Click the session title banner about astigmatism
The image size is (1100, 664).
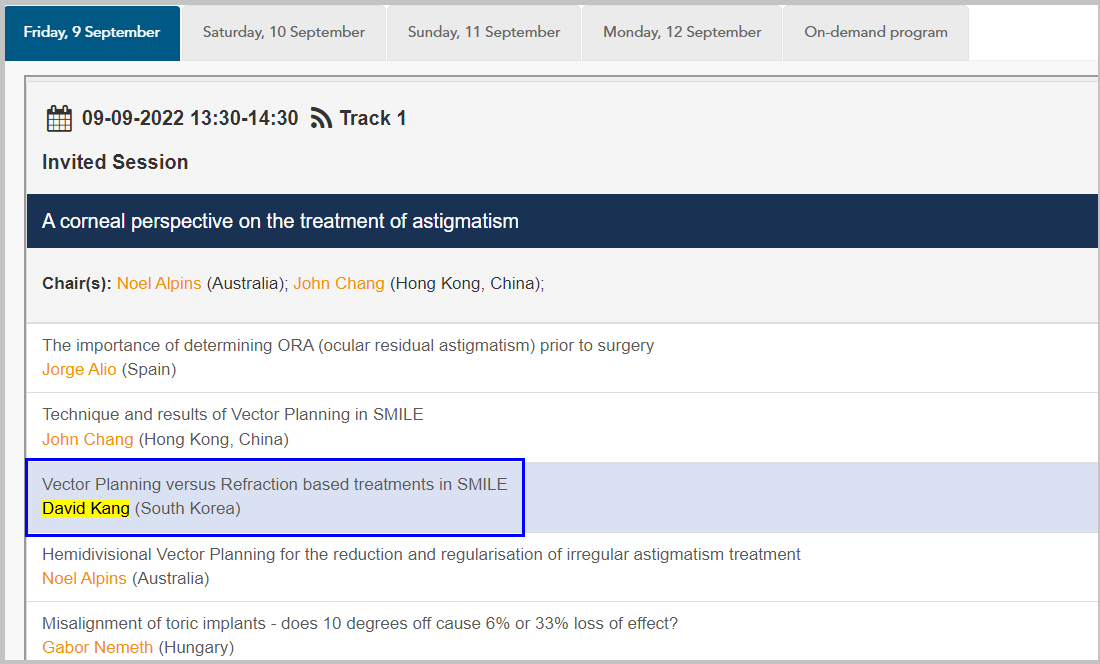pyautogui.click(x=280, y=221)
